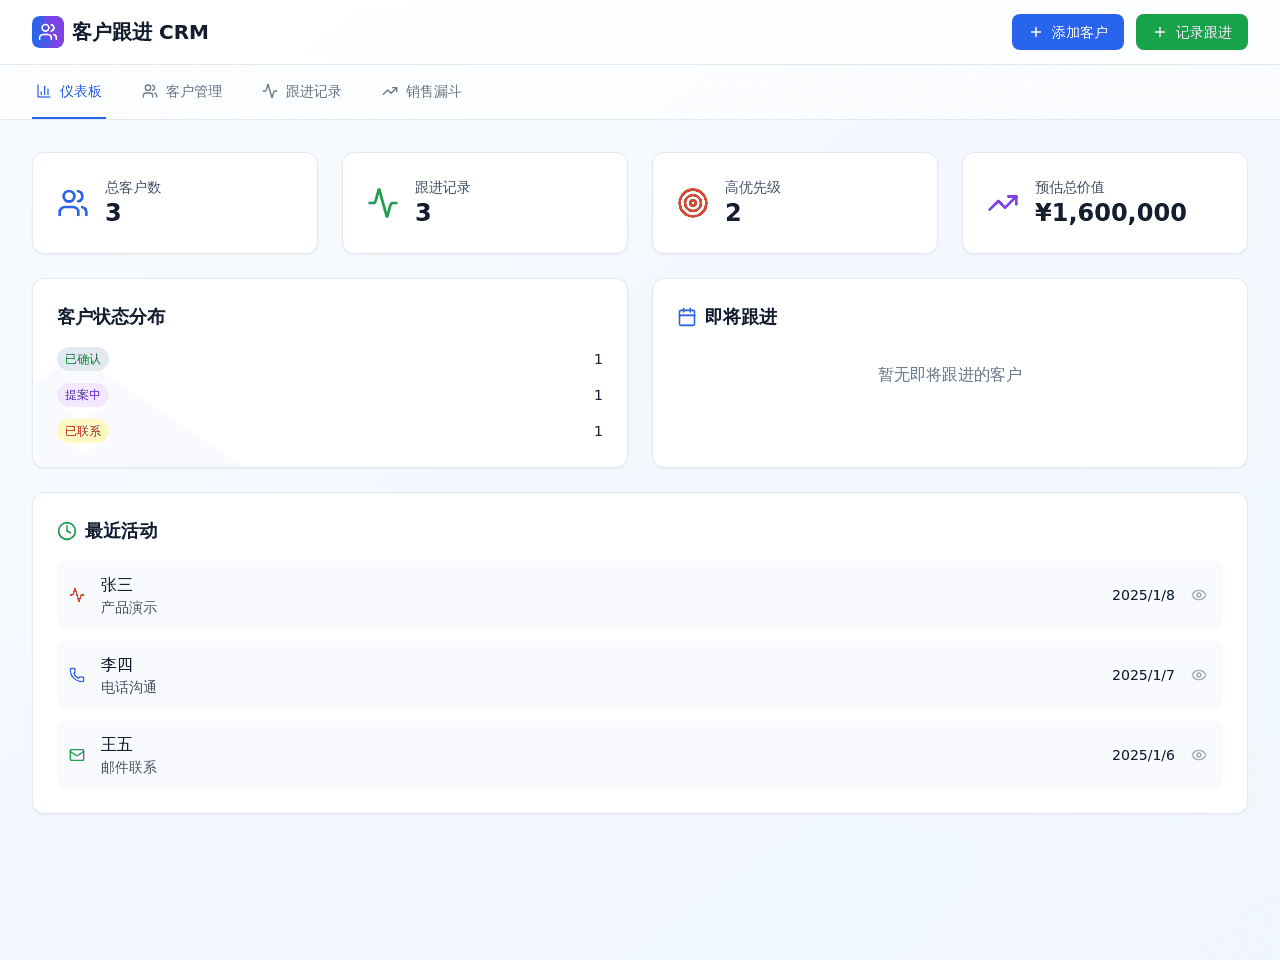Click the date 2025/1/7
This screenshot has width=1280, height=960.
coord(1143,675)
